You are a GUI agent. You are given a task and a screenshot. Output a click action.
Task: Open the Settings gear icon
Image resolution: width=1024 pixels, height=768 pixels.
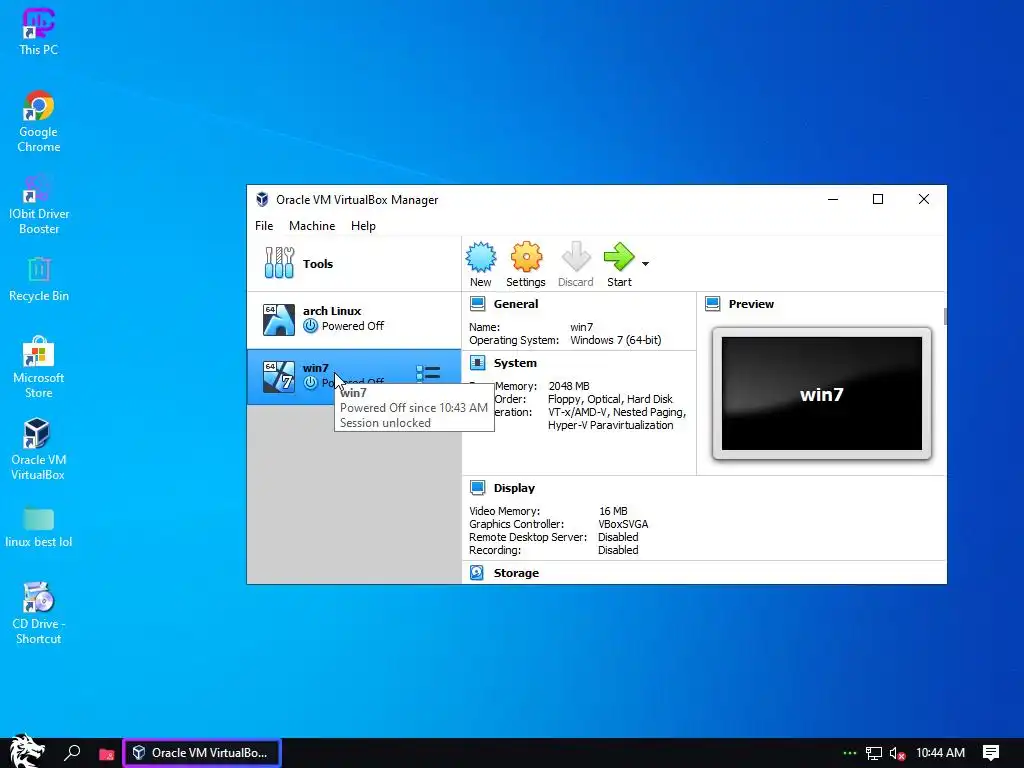[x=526, y=257]
